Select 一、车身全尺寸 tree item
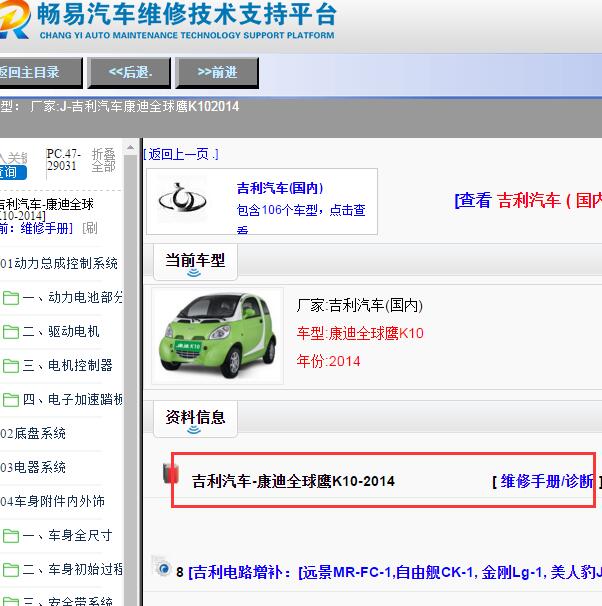Screen dimensions: 602x606 [x=68, y=535]
